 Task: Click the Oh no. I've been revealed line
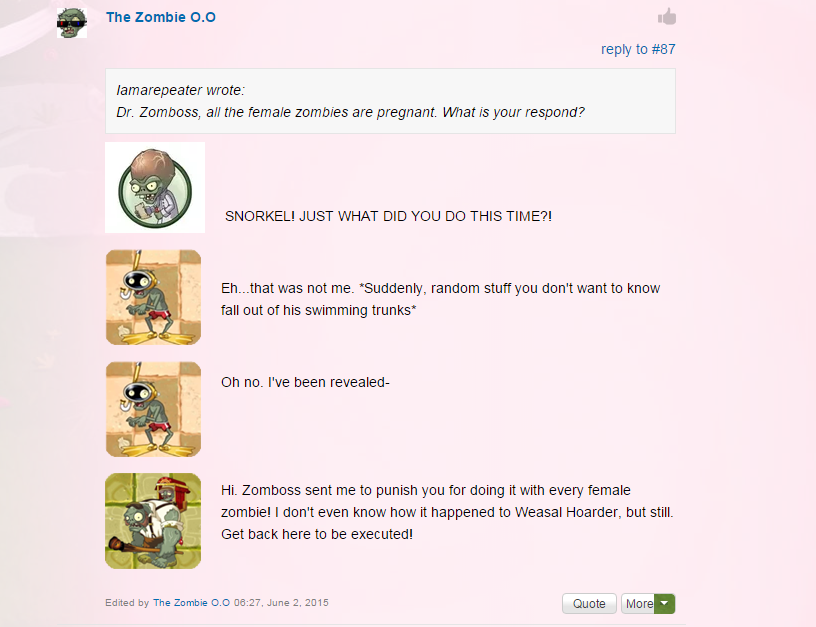[x=305, y=382]
